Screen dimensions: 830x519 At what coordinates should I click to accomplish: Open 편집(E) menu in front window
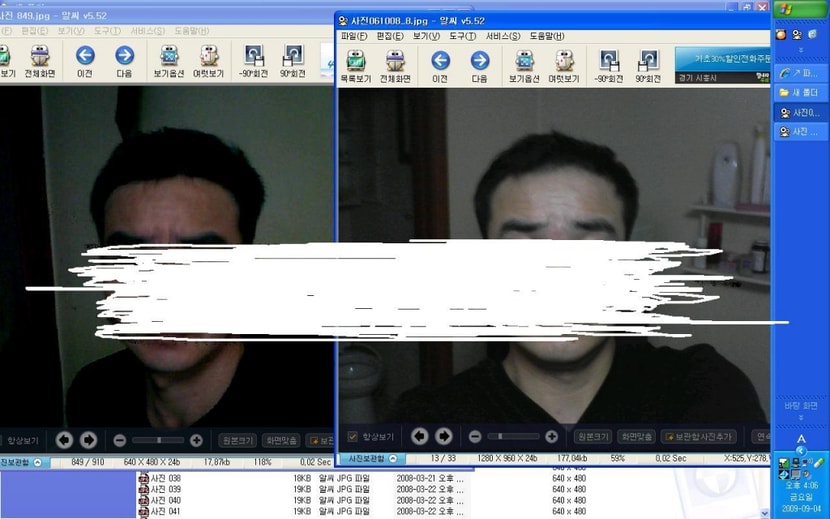point(390,36)
